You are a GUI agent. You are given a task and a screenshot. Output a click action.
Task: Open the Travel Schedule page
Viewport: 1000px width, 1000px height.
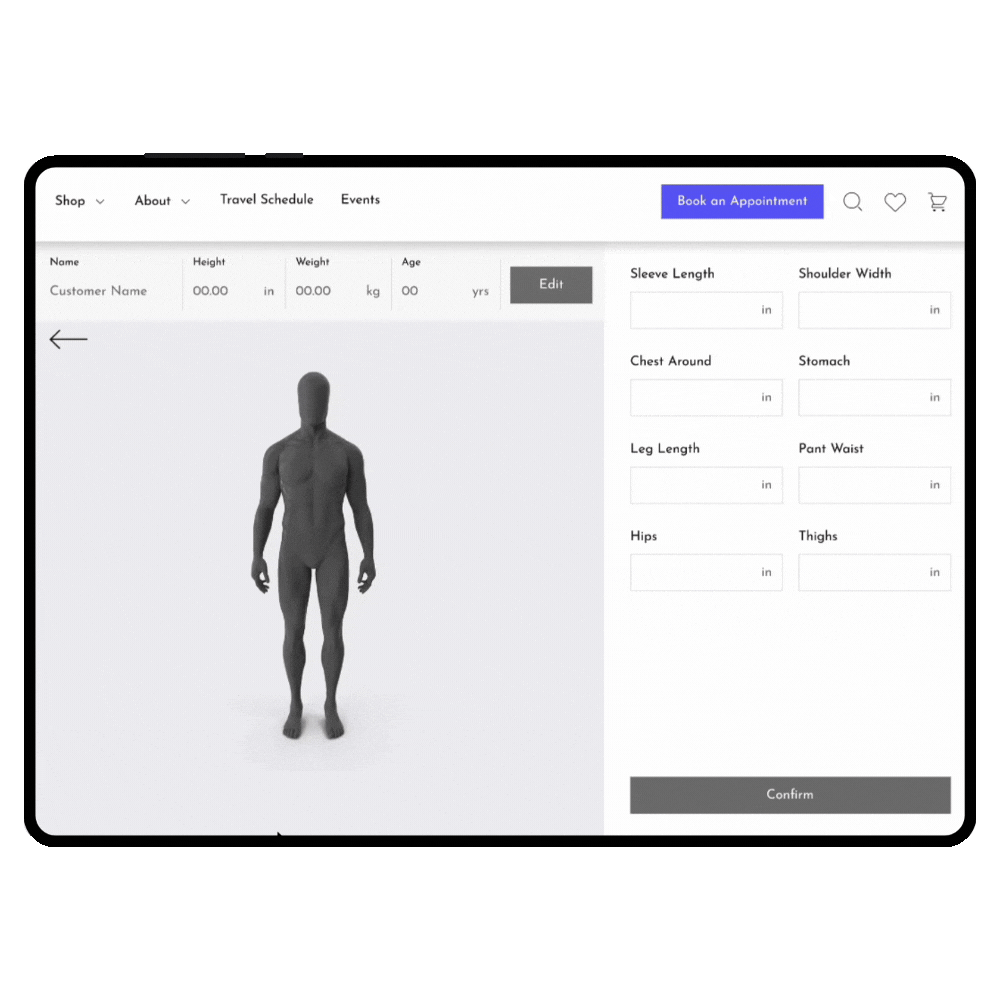(x=267, y=200)
